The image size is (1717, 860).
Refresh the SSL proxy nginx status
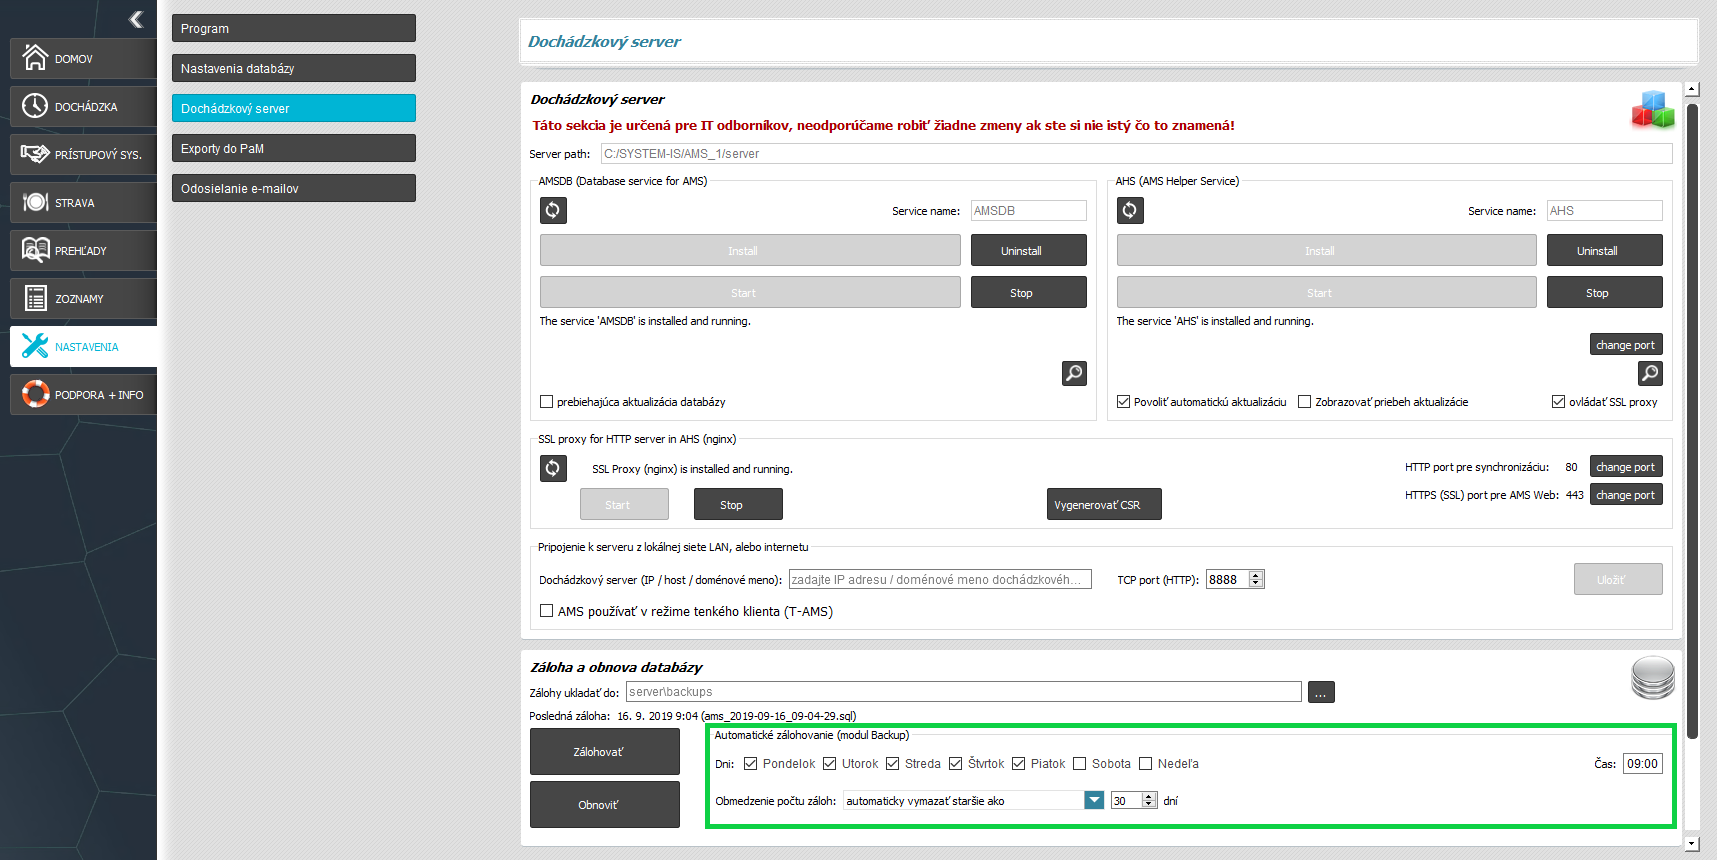[x=553, y=468]
